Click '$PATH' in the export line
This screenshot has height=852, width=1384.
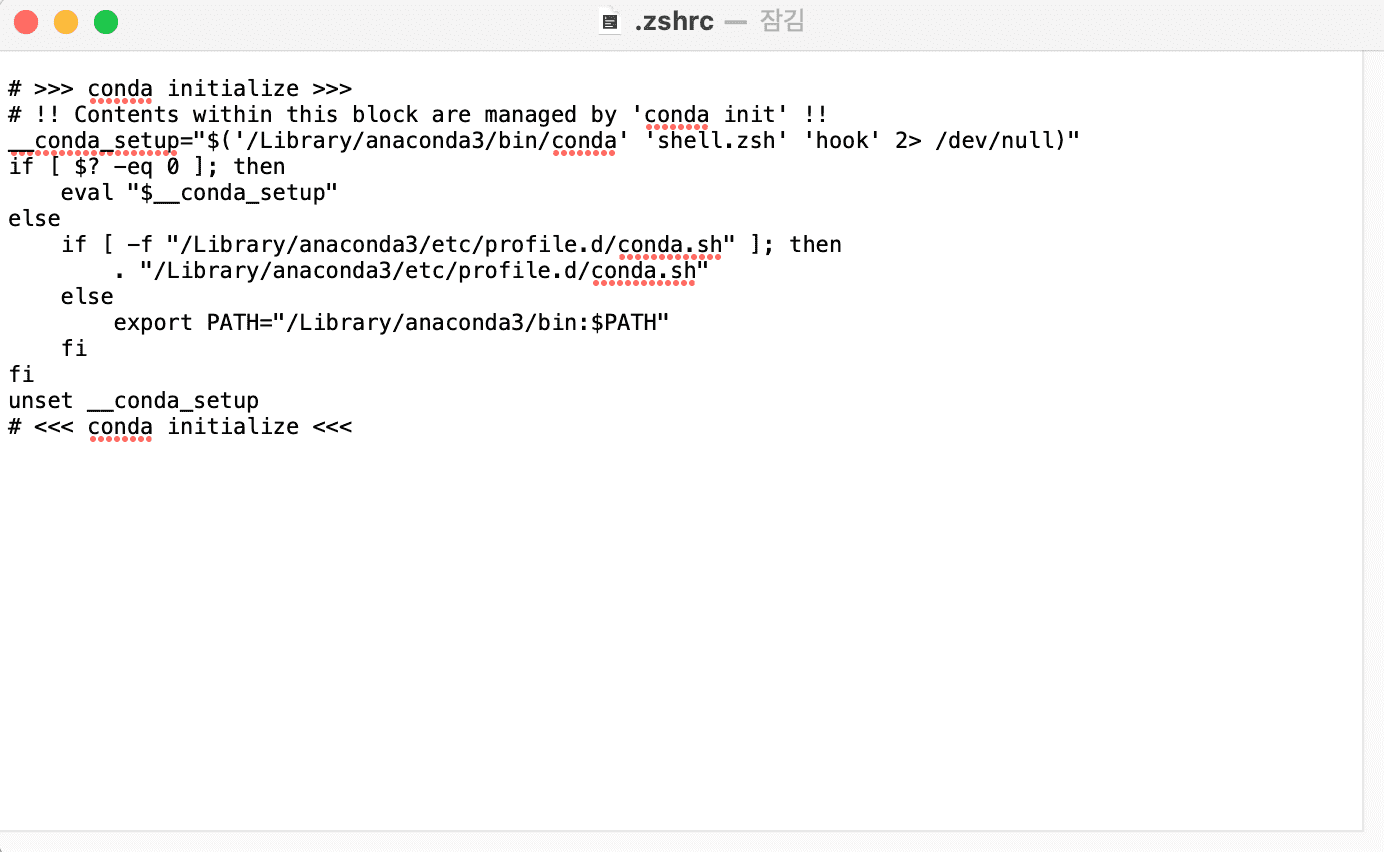pyautogui.click(x=624, y=323)
